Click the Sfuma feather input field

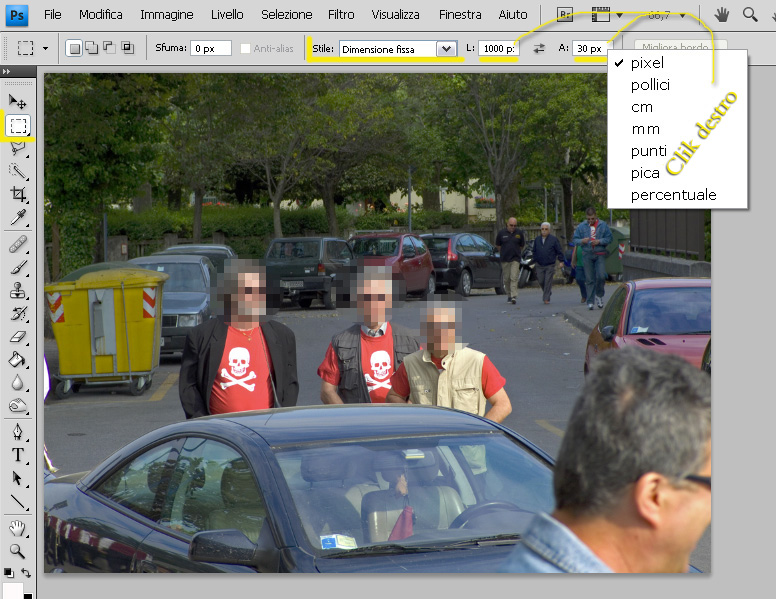210,48
